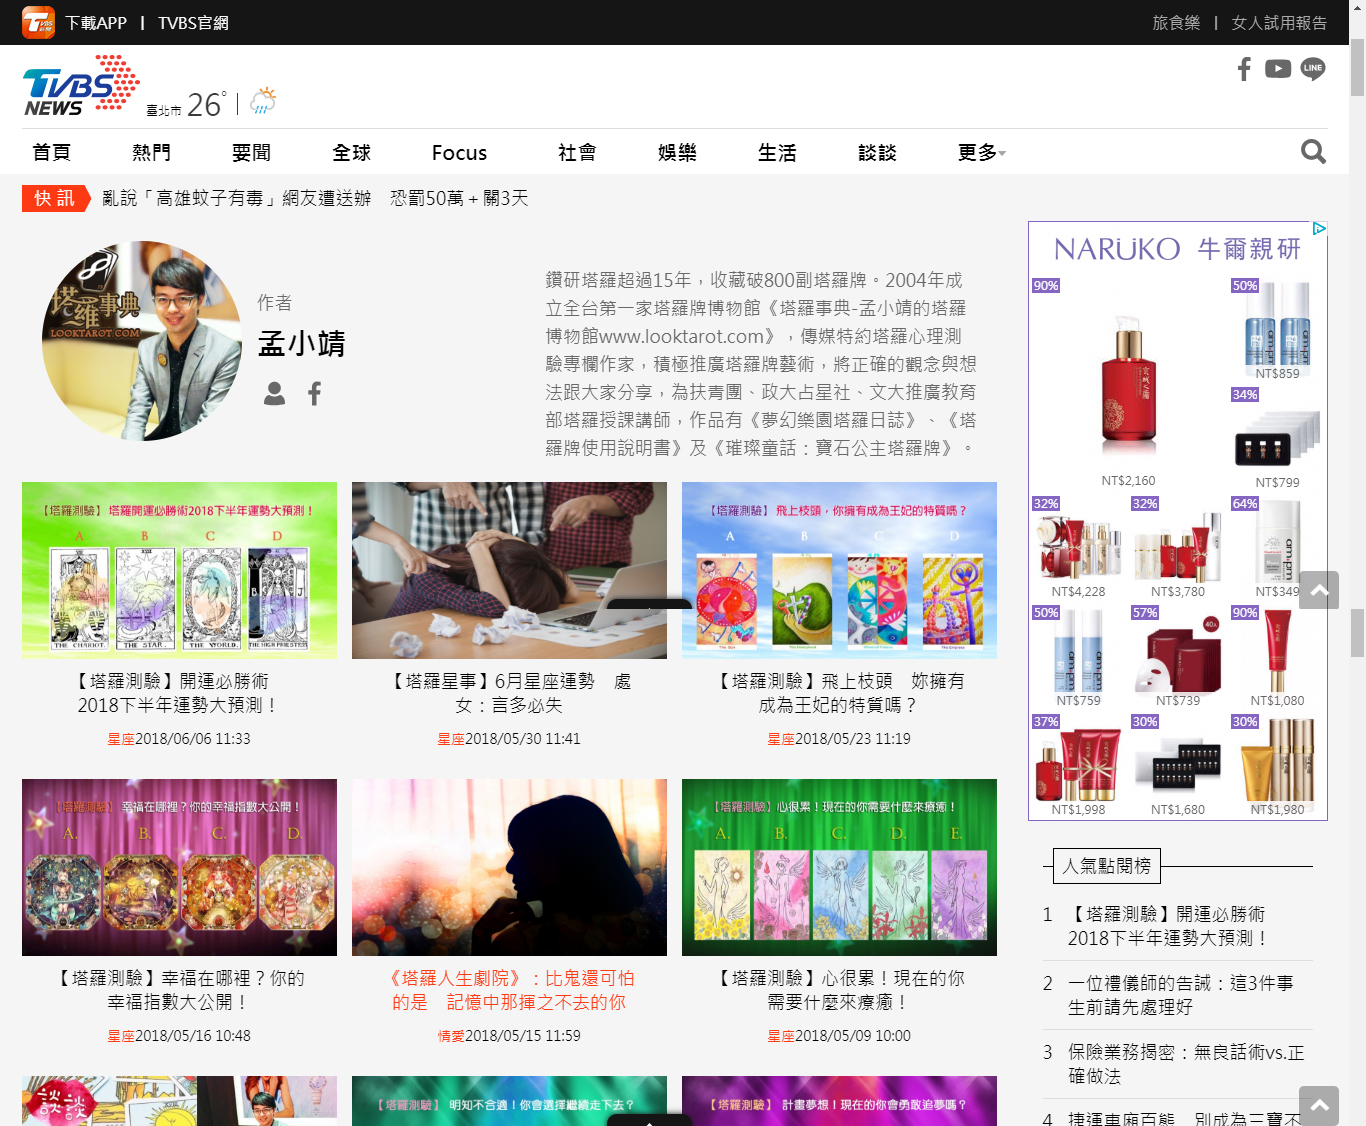The height and width of the screenshot is (1126, 1366).
Task: Open the 全球 nav section
Action: (x=352, y=153)
